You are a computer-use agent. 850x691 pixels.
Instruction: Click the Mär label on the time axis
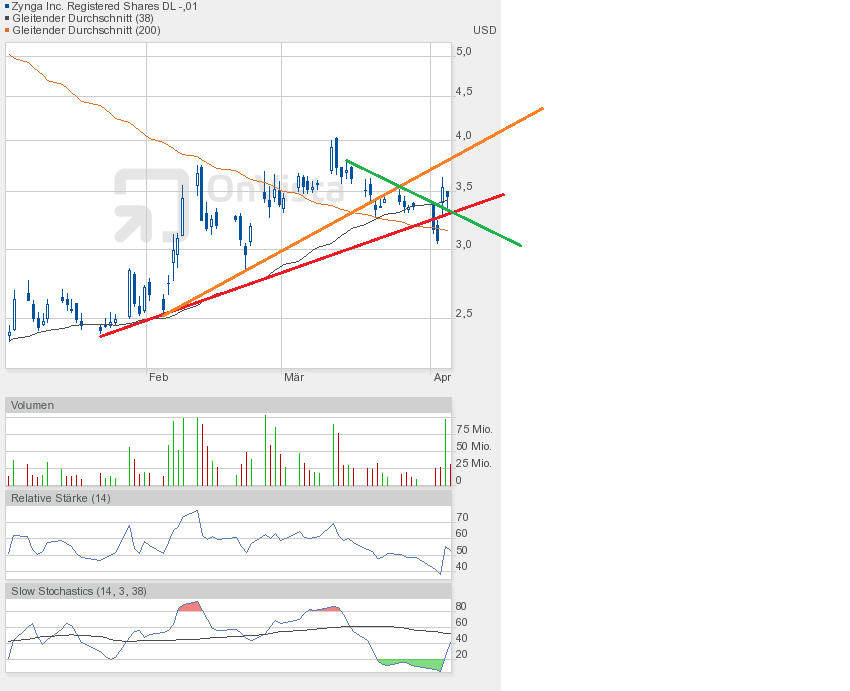[x=294, y=377]
